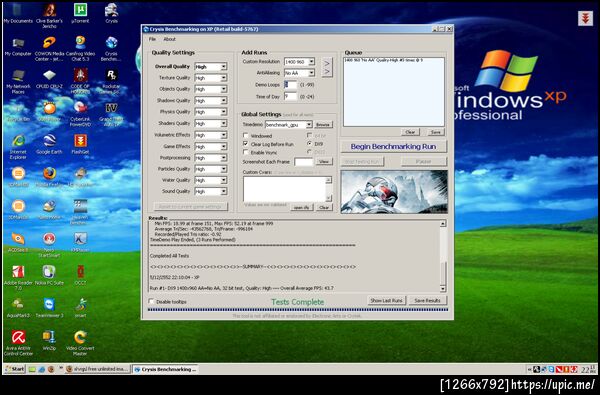Open the OCCT desktop shortcut

point(80,275)
